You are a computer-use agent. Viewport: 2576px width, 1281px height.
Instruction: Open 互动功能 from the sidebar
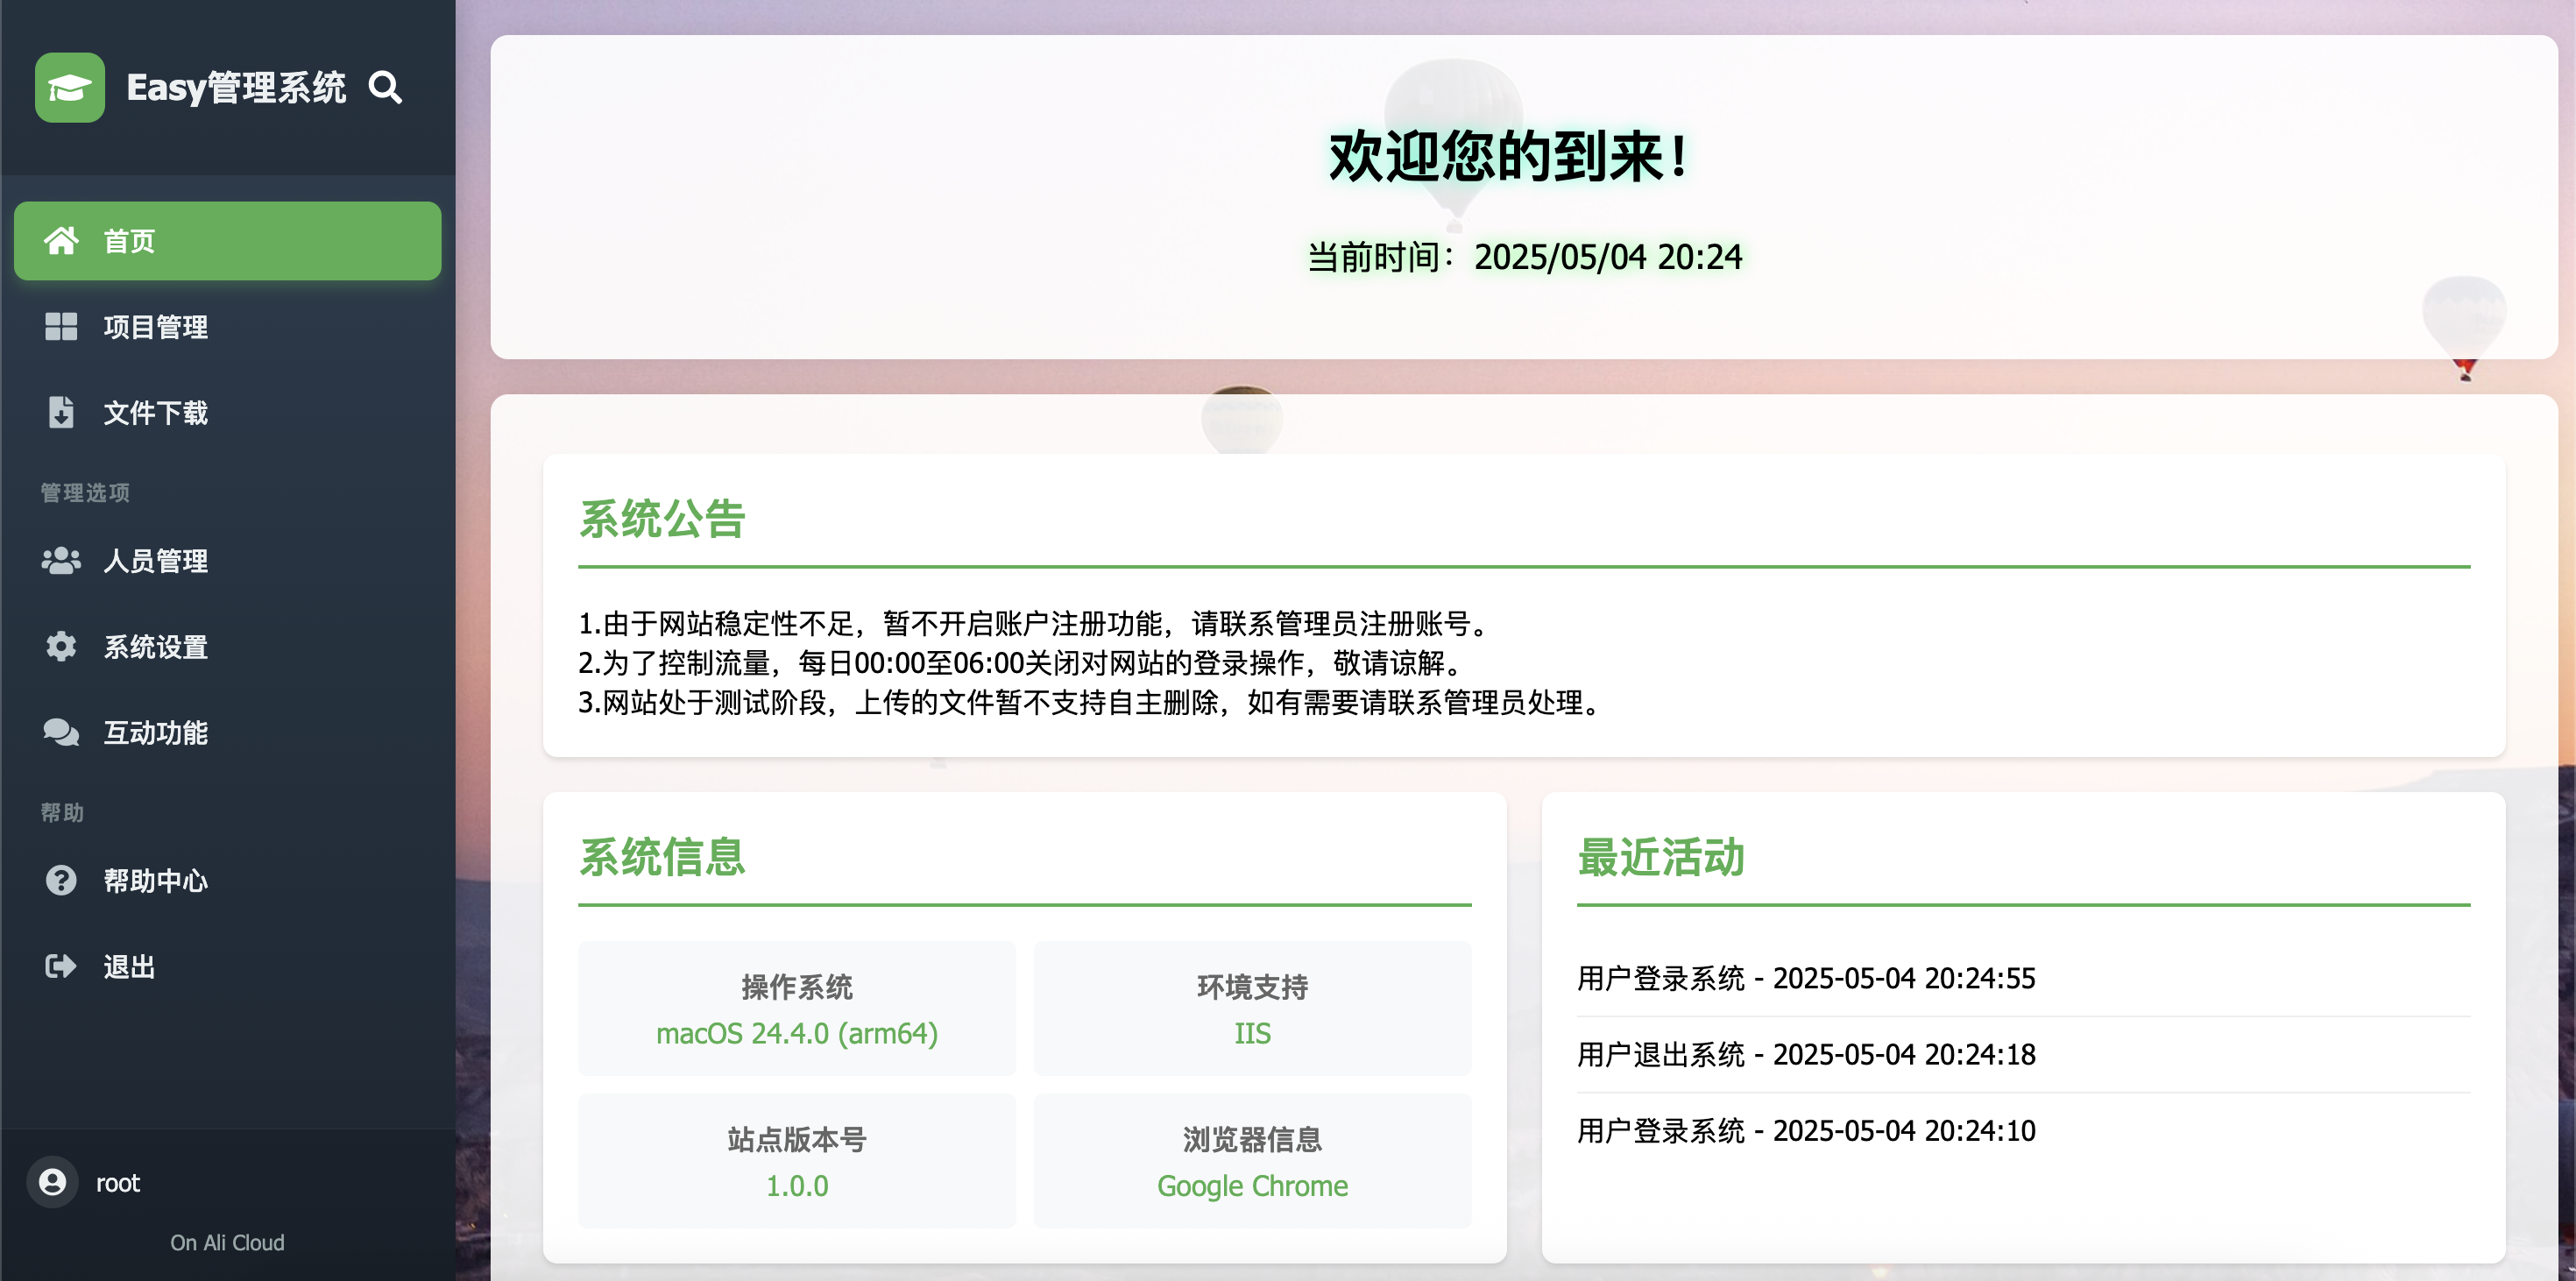(x=156, y=732)
